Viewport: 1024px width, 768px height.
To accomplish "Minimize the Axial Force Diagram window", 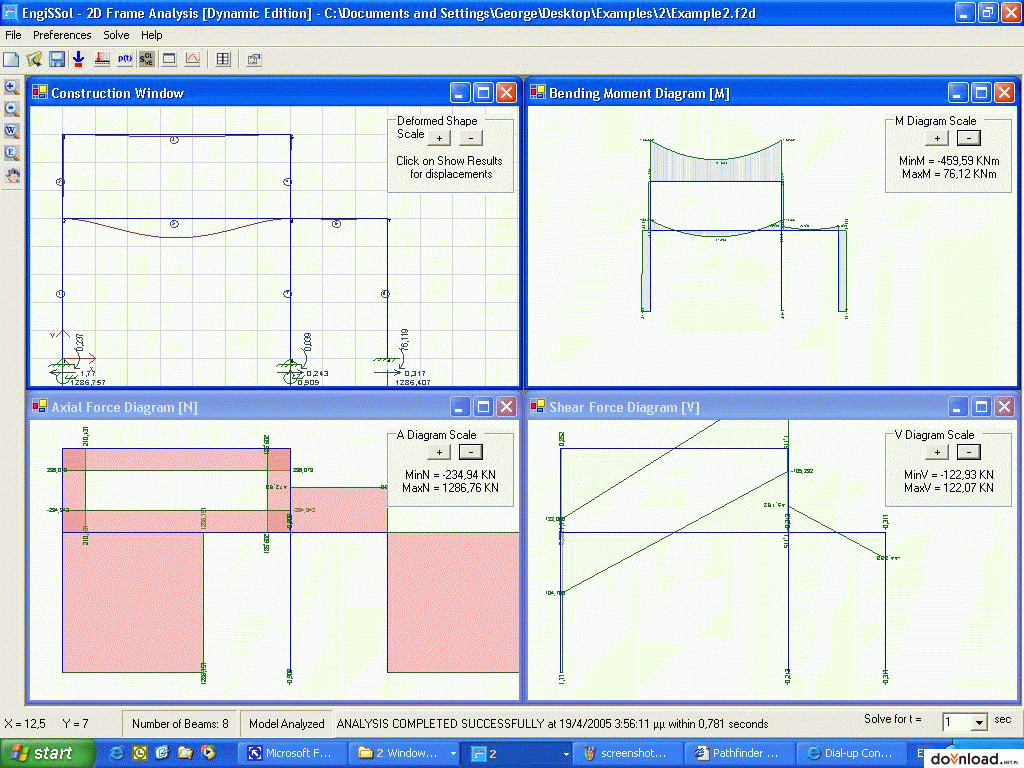I will click(460, 407).
